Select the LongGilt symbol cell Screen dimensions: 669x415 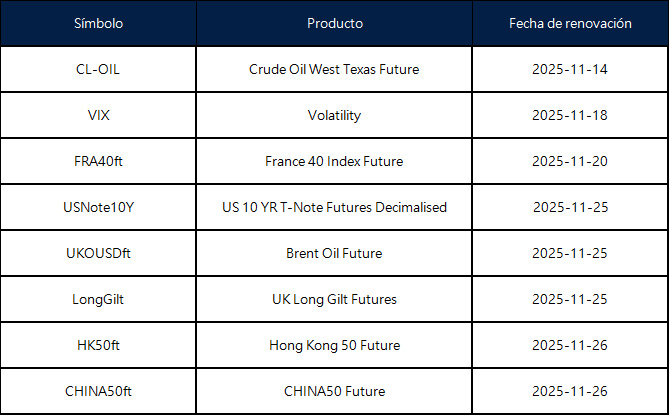coord(98,299)
